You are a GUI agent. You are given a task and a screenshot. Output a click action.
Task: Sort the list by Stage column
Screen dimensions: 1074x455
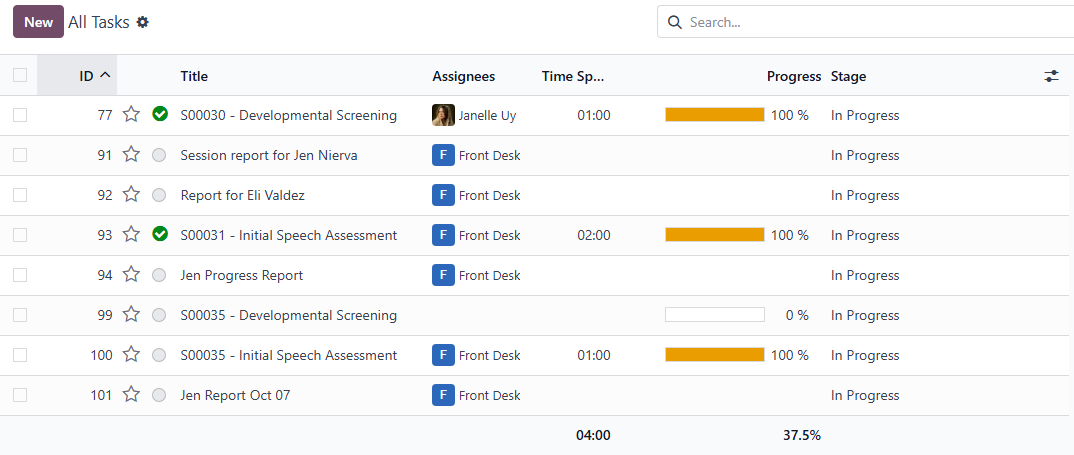tap(848, 76)
